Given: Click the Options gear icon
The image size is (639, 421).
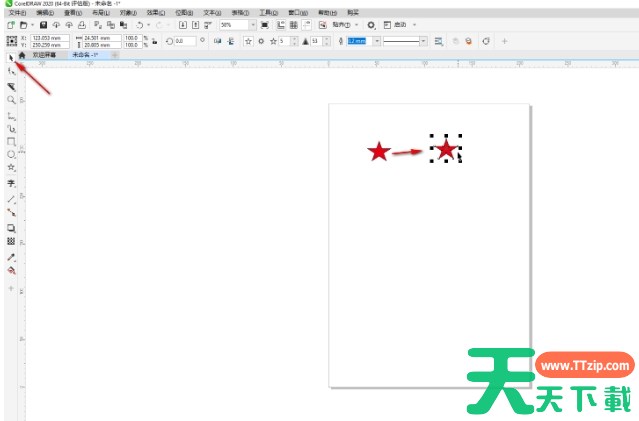Looking at the screenshot, I should 371,25.
